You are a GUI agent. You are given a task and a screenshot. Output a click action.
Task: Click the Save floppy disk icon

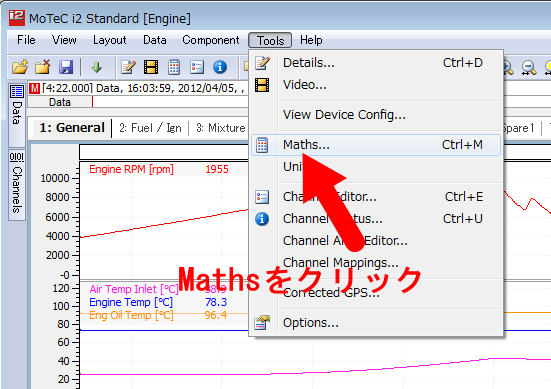pyautogui.click(x=66, y=67)
